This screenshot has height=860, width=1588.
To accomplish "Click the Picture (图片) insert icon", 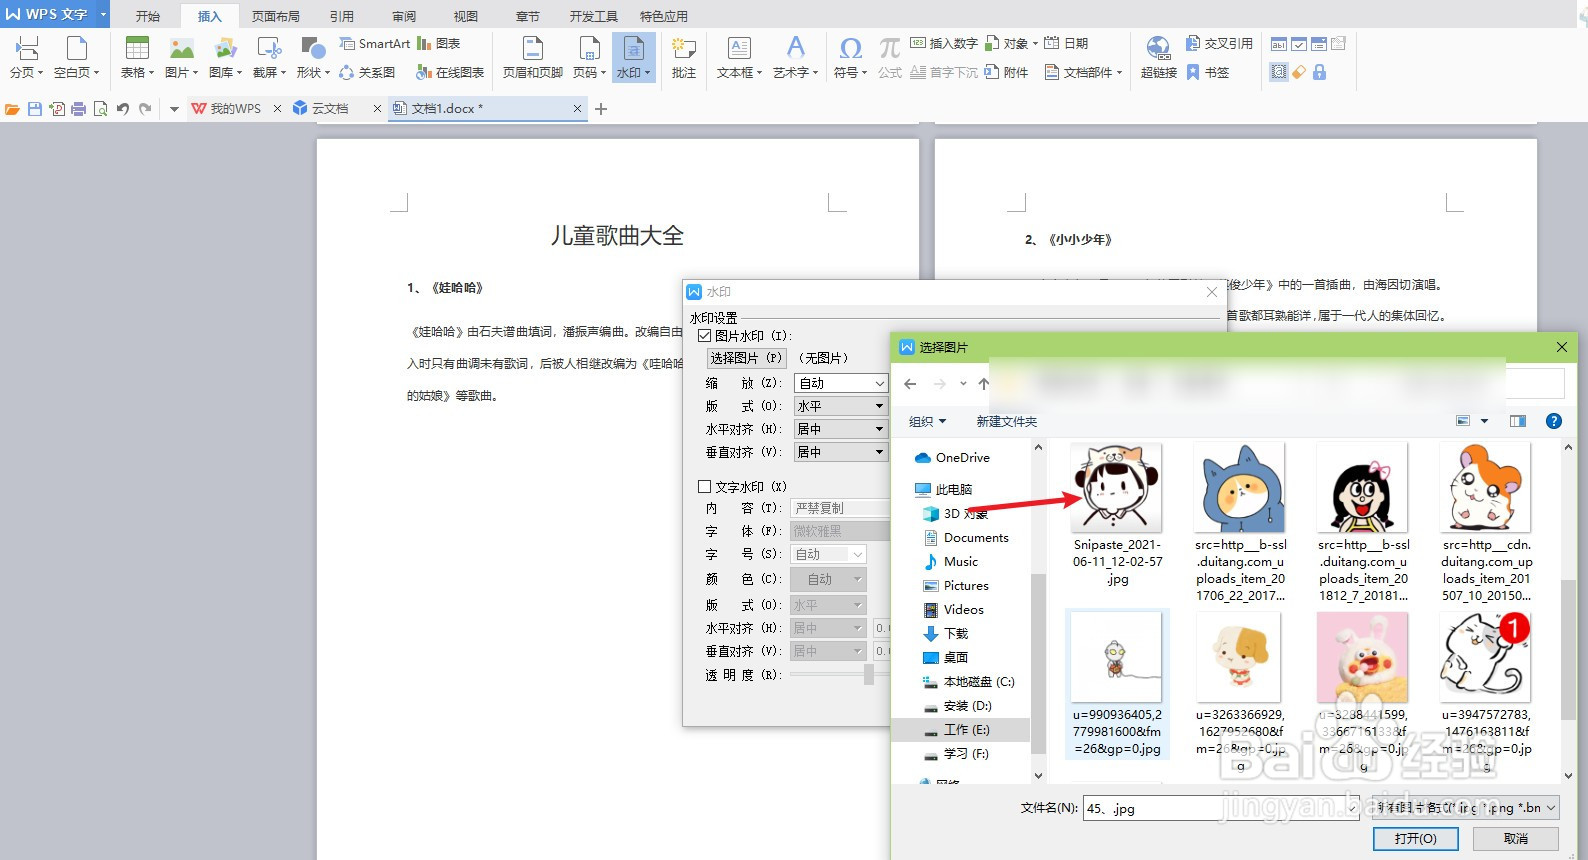I will point(181,57).
